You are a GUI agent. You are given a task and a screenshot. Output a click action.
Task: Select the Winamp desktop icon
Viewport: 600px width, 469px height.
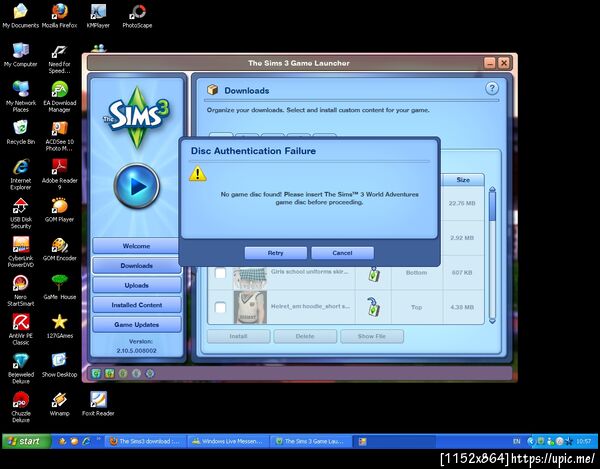(x=59, y=404)
